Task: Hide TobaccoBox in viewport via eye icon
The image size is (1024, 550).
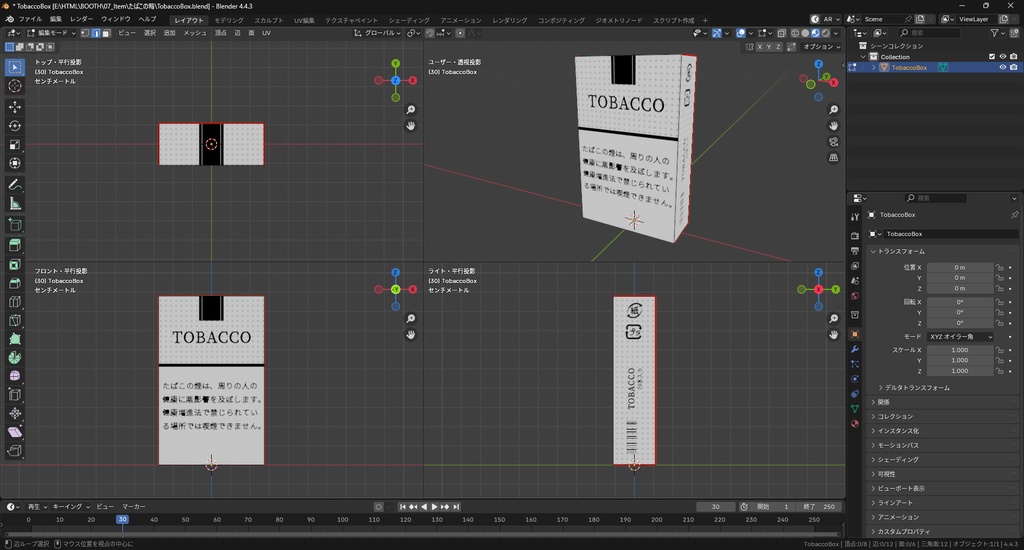Action: (1003, 68)
